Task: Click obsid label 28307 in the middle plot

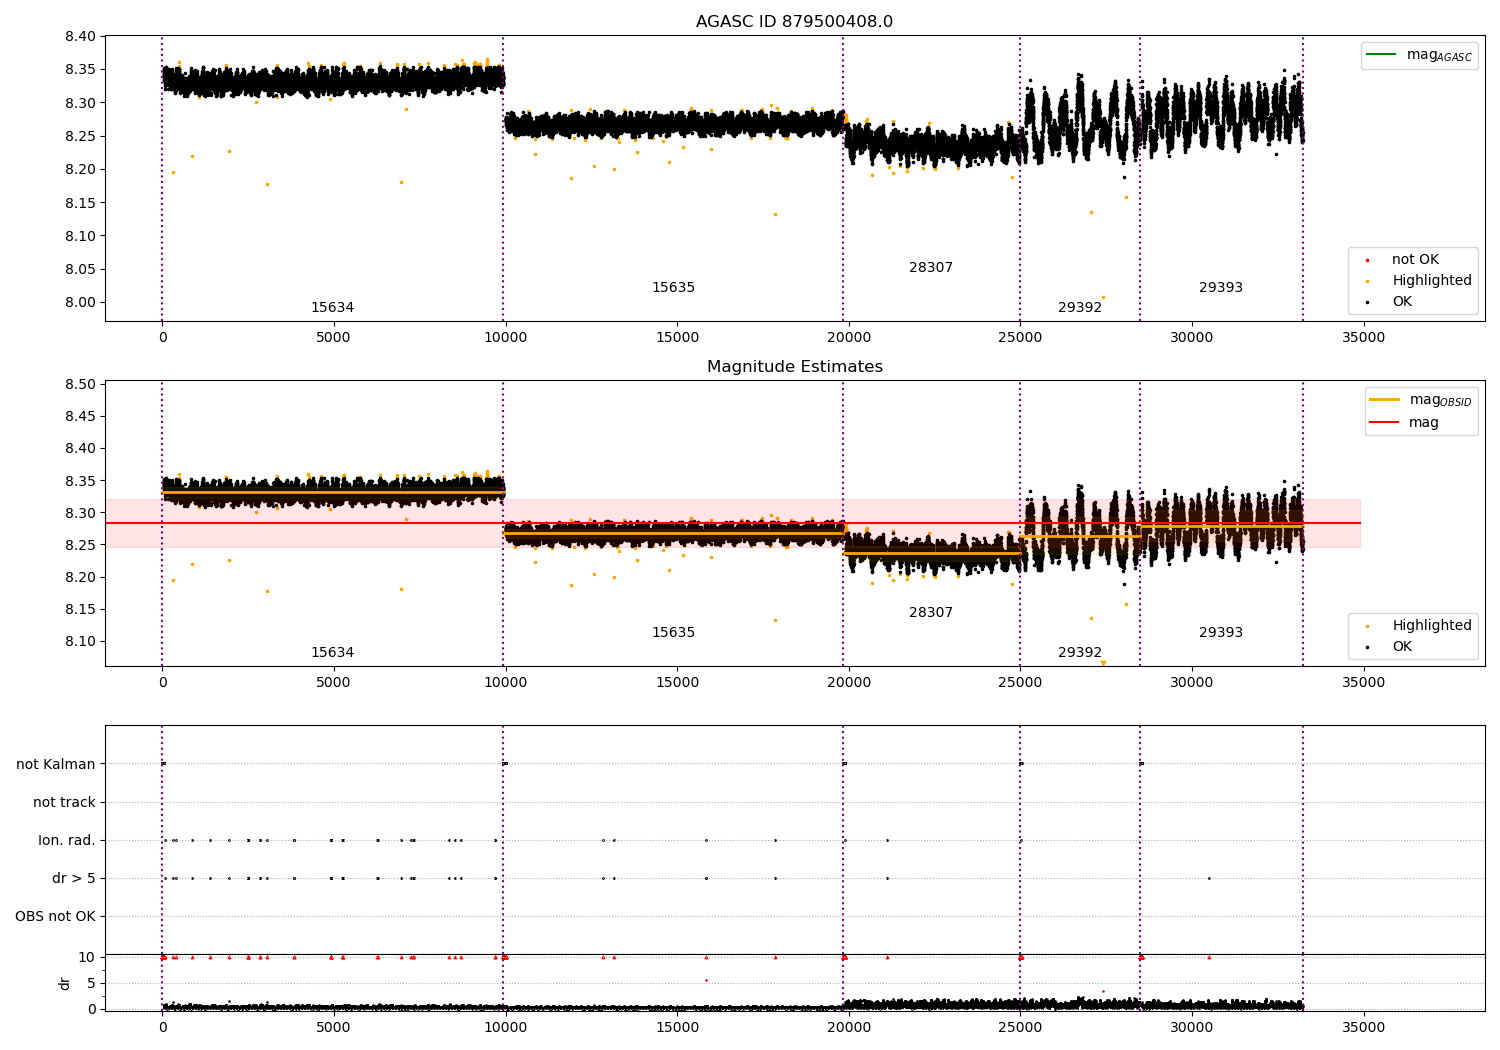Action: (x=931, y=613)
